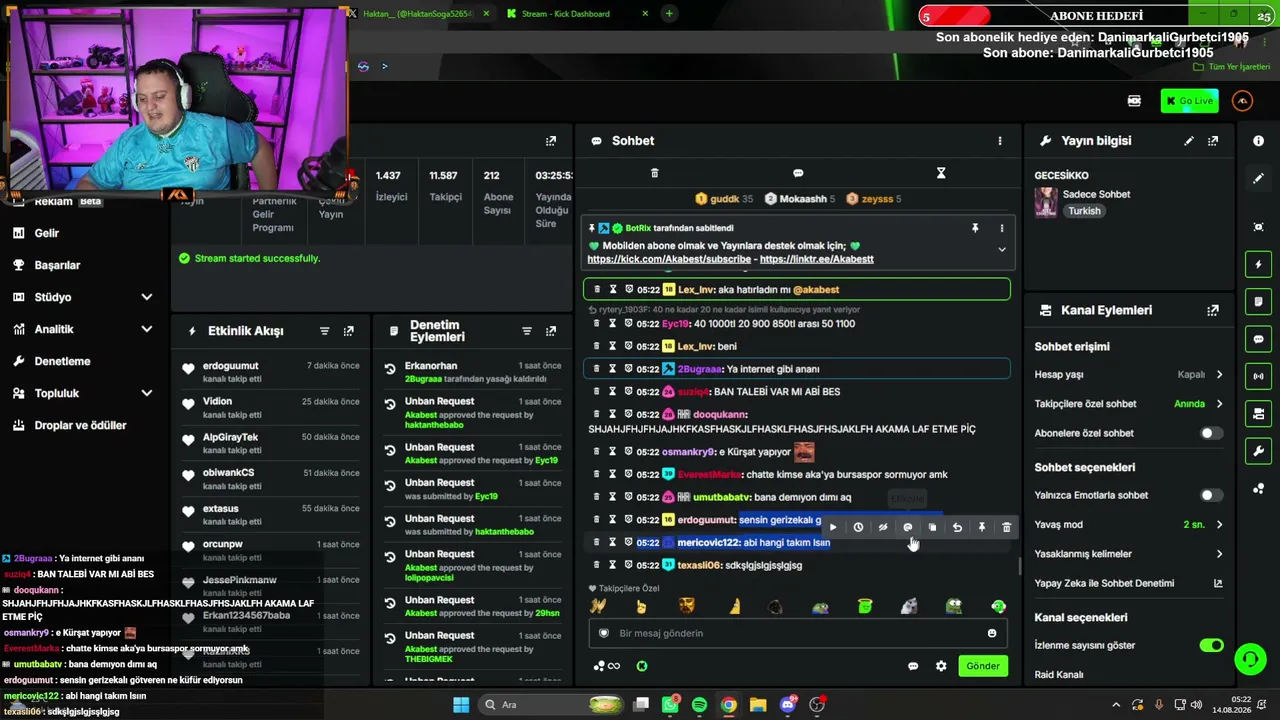Filter the Denetim Eylemleri list
This screenshot has height=720, width=1280.
point(527,331)
